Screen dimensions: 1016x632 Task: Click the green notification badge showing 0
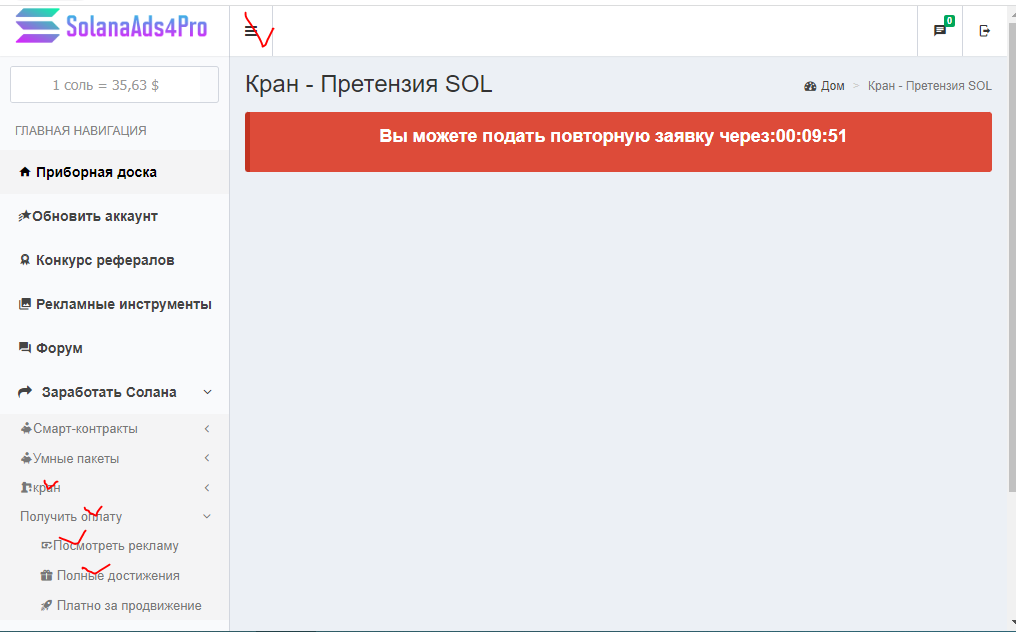949,21
